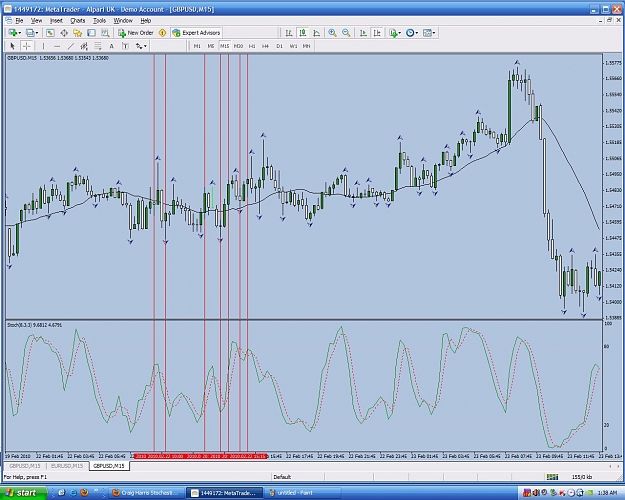Select the M15 timeframe button
625x500 pixels.
tap(224, 46)
